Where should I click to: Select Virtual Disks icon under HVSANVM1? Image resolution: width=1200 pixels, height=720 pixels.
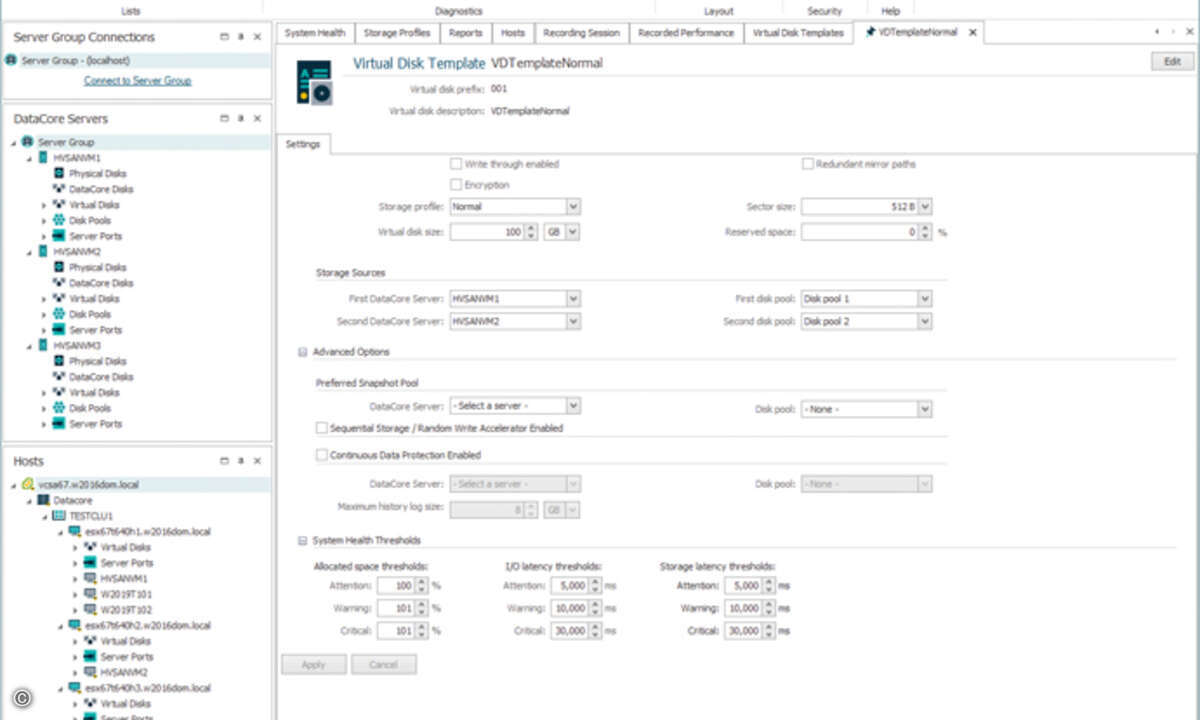pos(59,204)
